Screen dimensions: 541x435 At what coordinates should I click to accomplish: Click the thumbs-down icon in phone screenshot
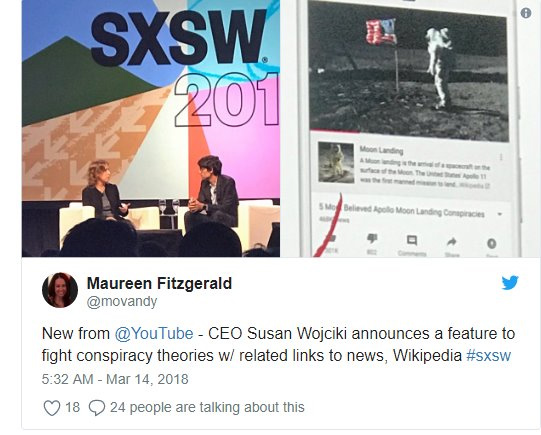372,238
